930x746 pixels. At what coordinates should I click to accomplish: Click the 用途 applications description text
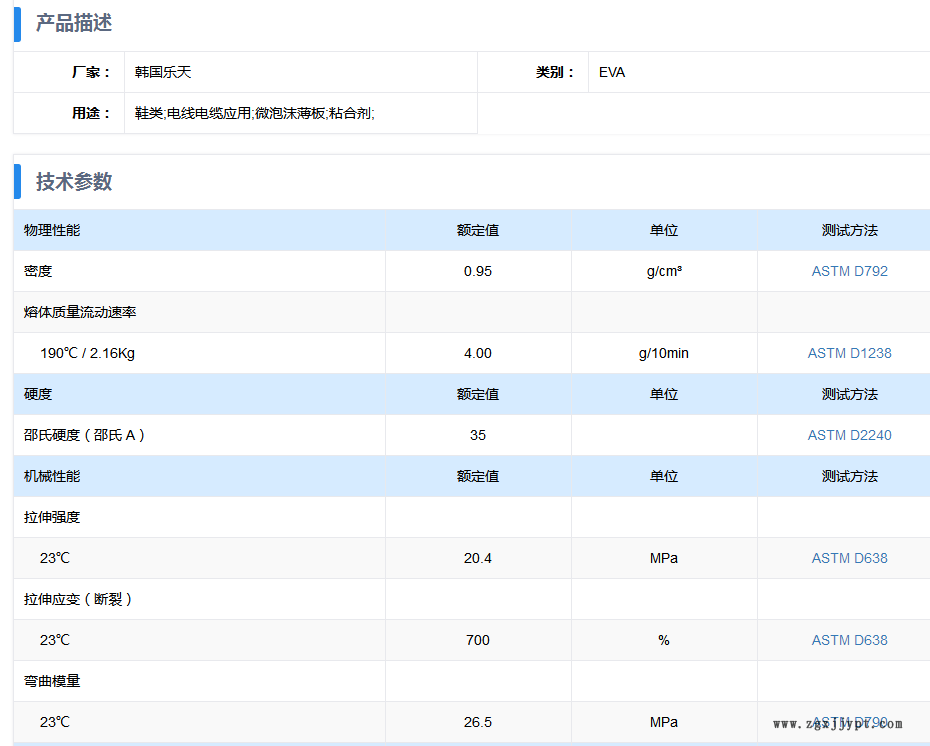[x=254, y=113]
